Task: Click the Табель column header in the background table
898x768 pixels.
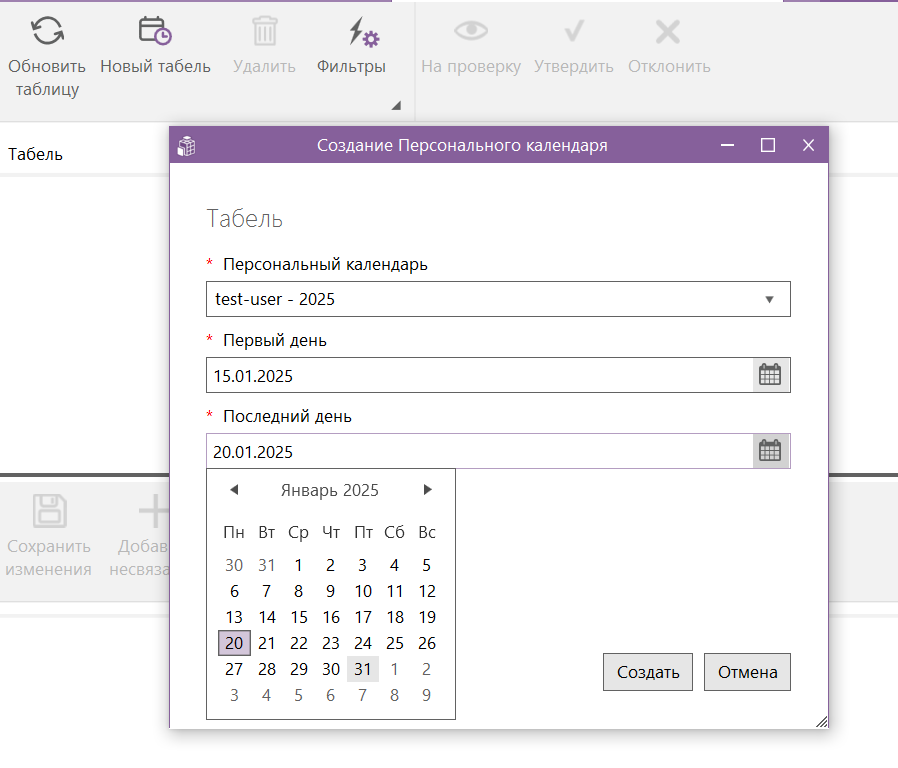Action: click(x=35, y=154)
